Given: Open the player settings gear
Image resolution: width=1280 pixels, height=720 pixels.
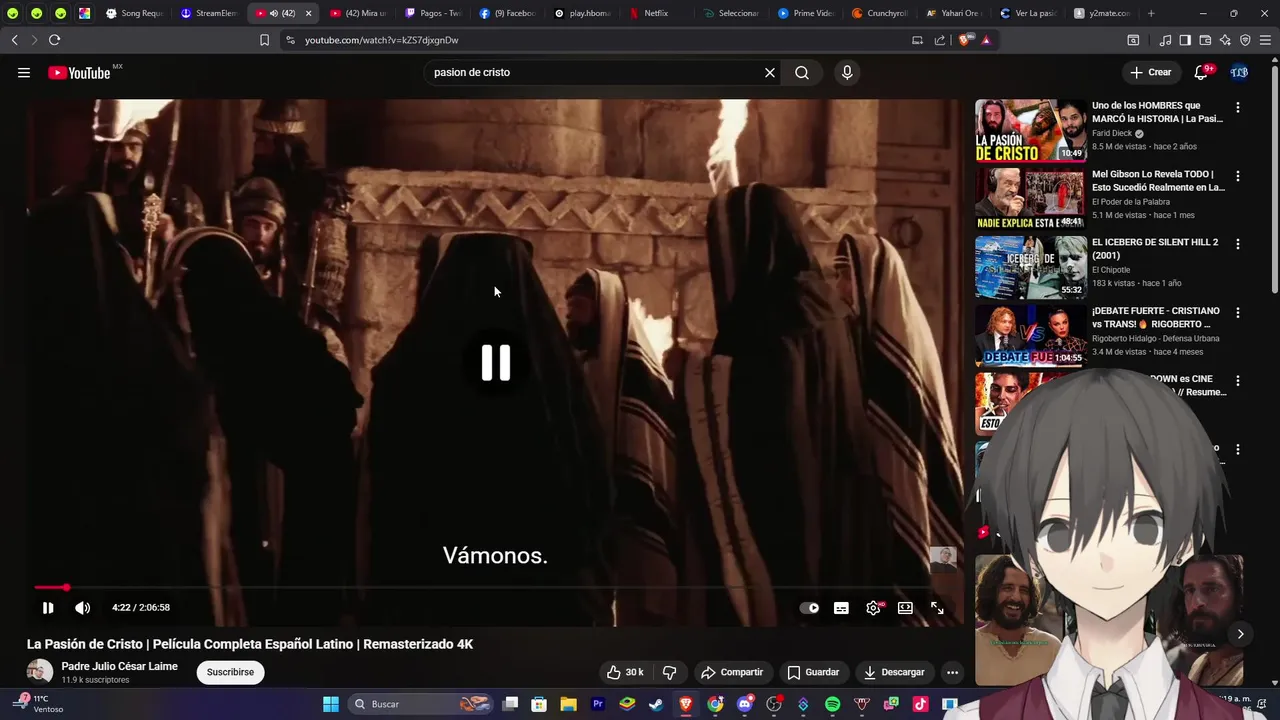Looking at the screenshot, I should point(874,607).
